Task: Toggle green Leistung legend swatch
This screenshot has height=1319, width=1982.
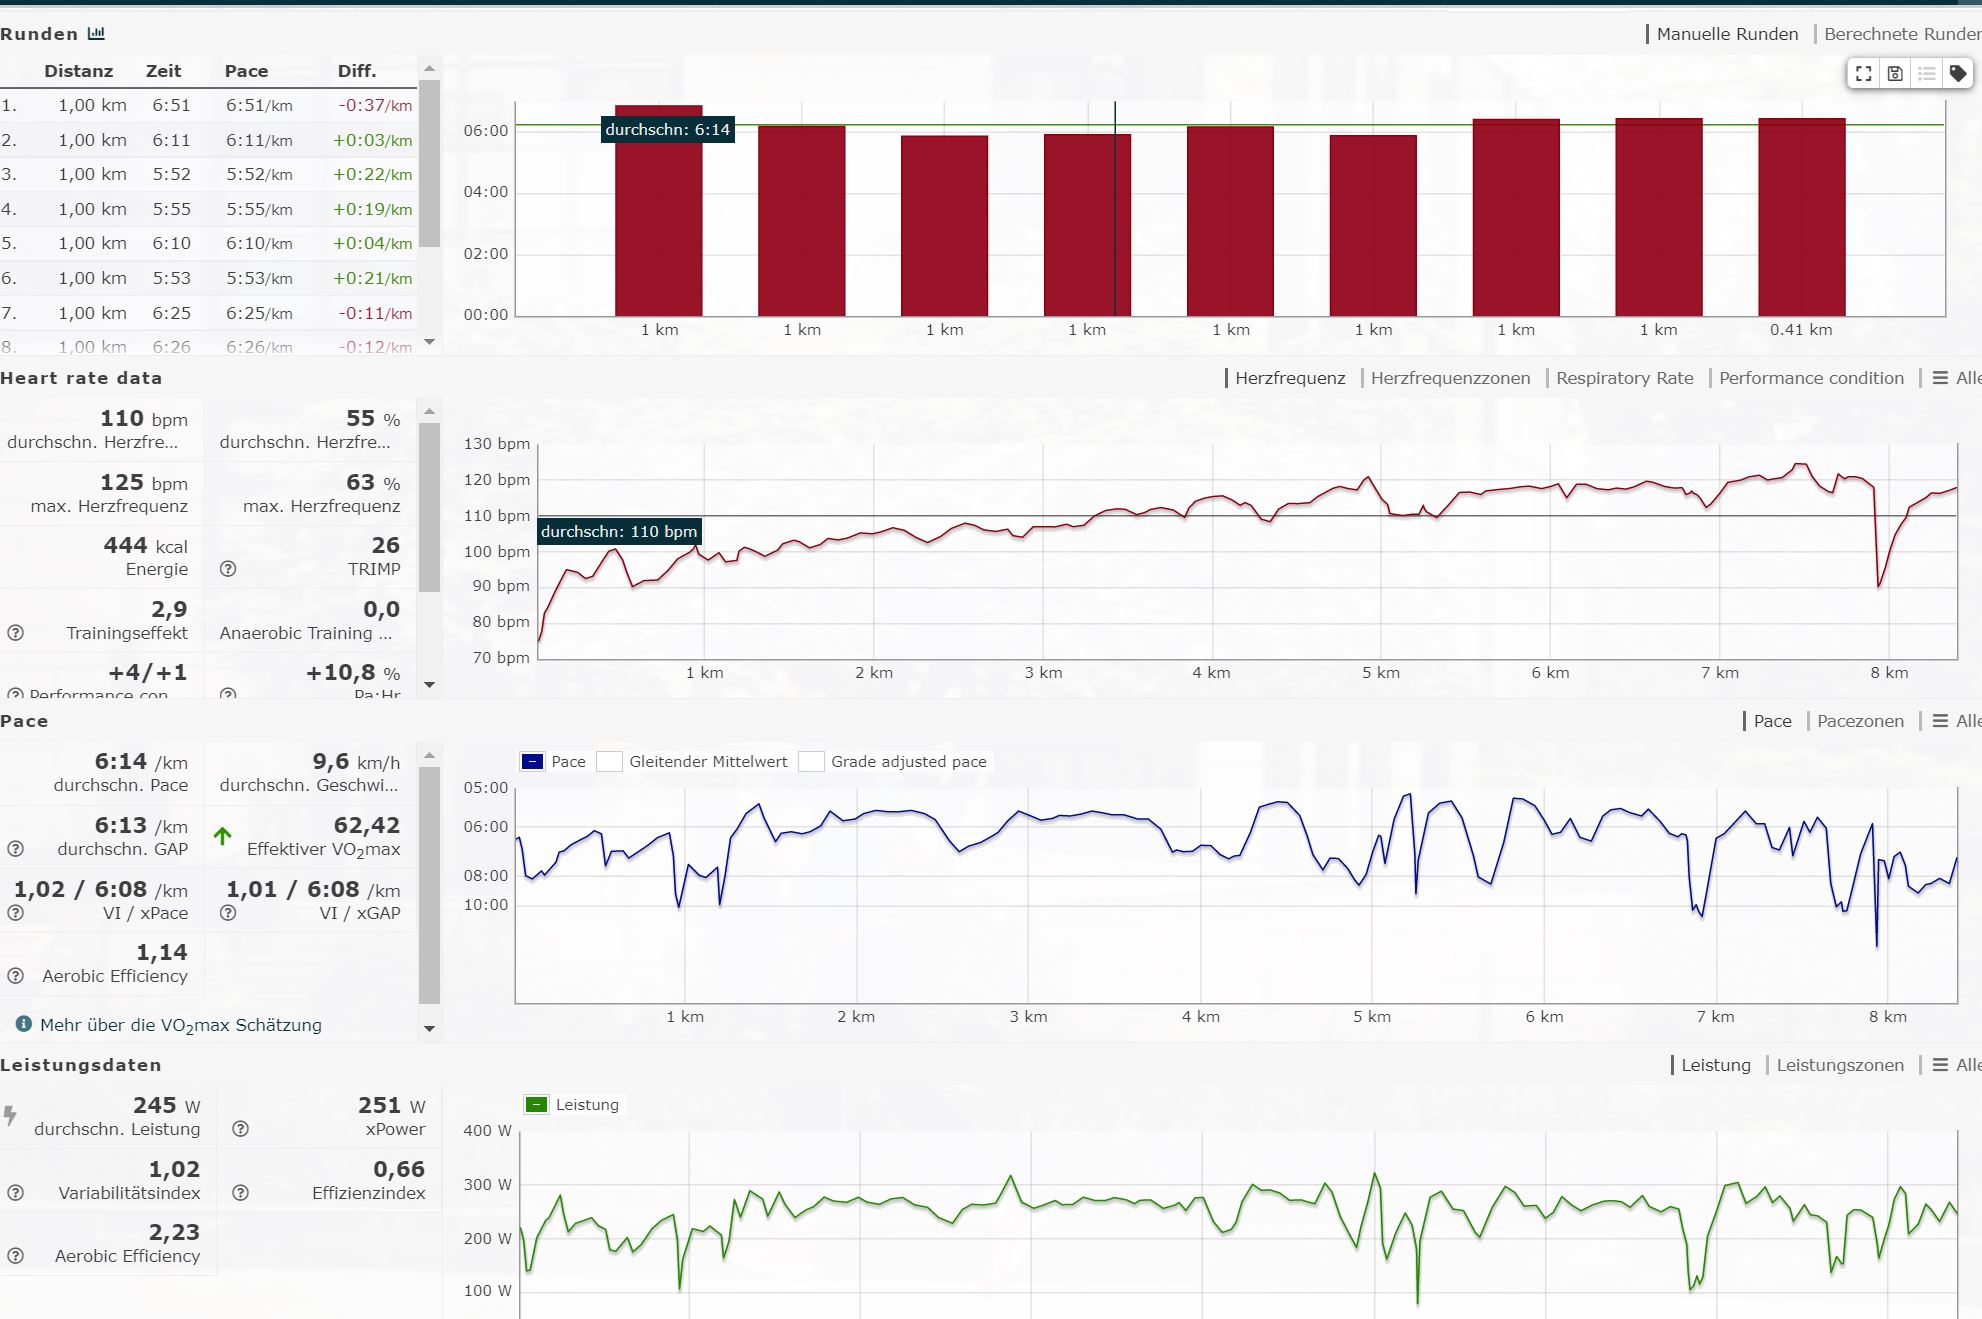Action: coord(537,1105)
